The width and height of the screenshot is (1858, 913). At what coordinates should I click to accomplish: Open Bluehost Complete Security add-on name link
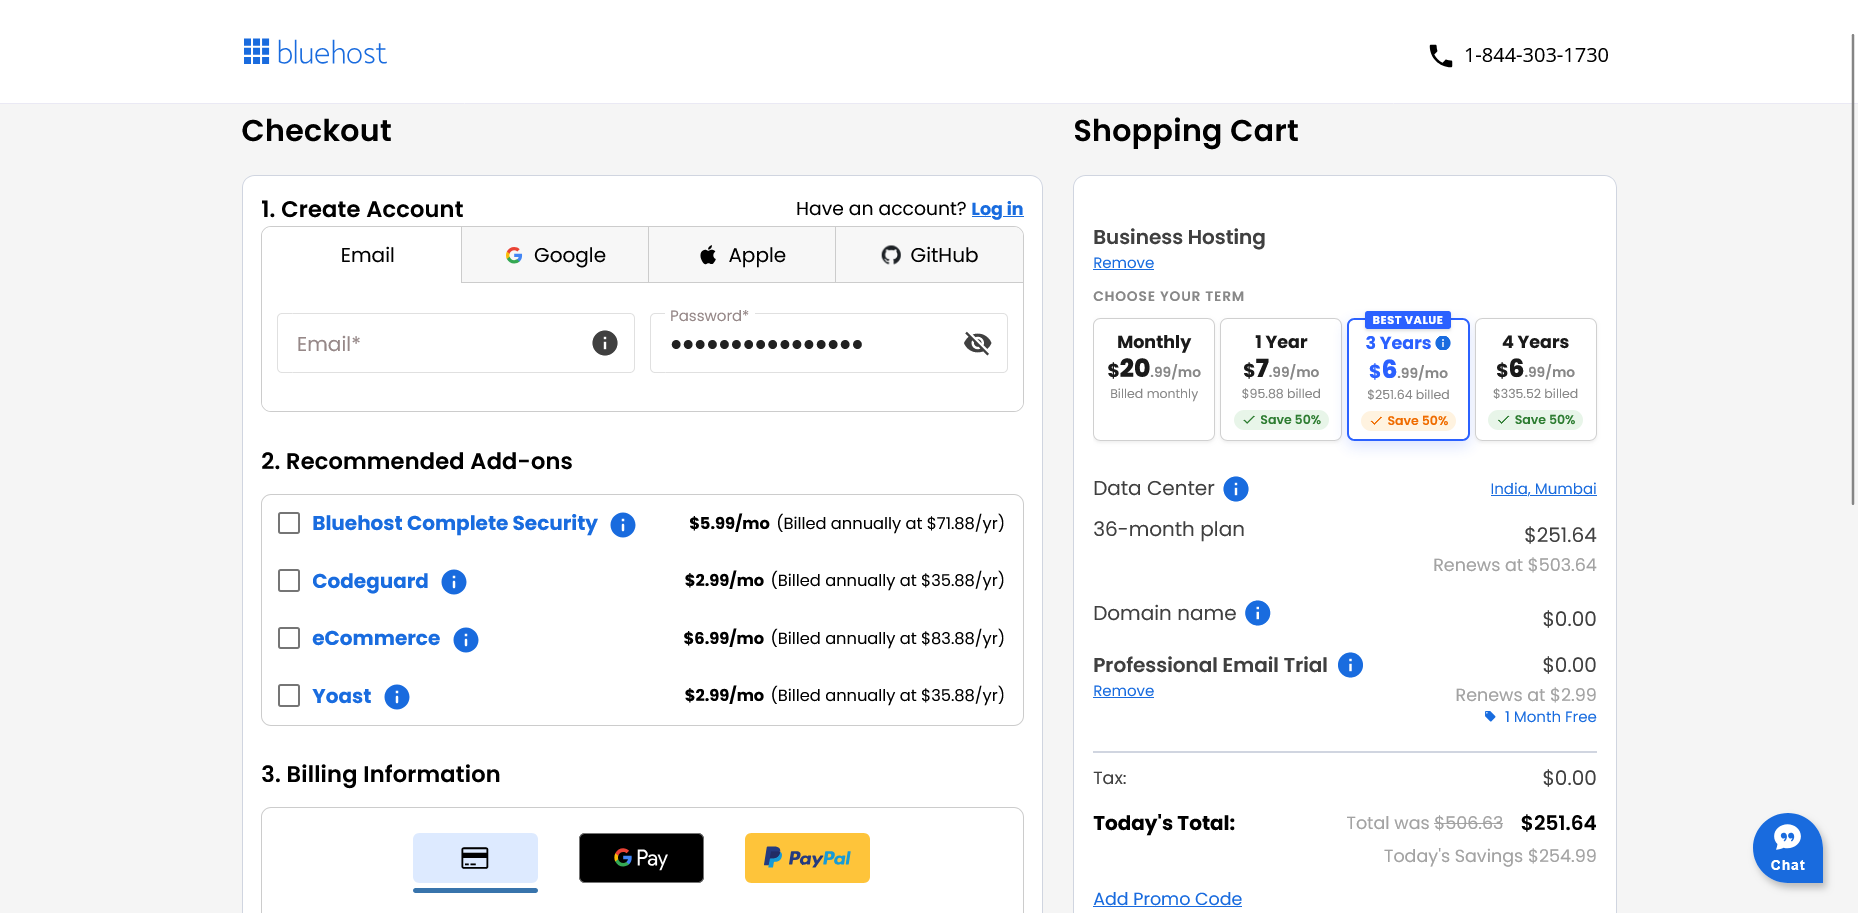454,523
